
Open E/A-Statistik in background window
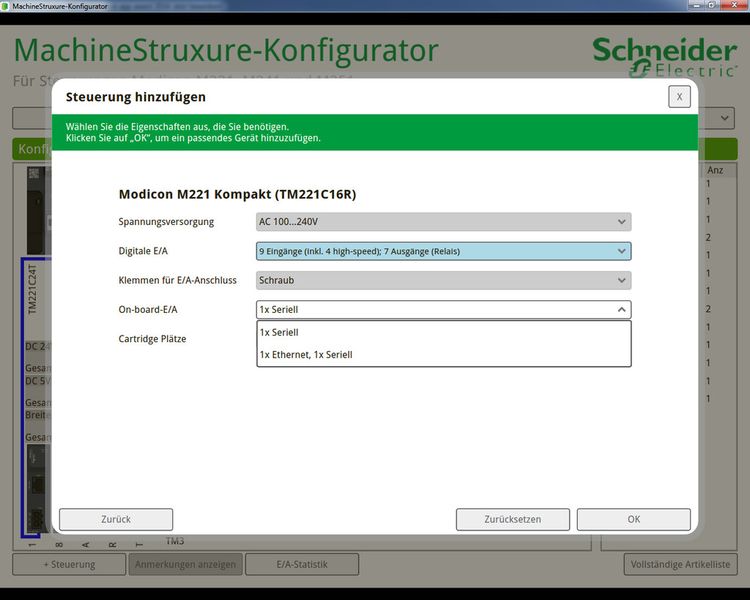(302, 564)
